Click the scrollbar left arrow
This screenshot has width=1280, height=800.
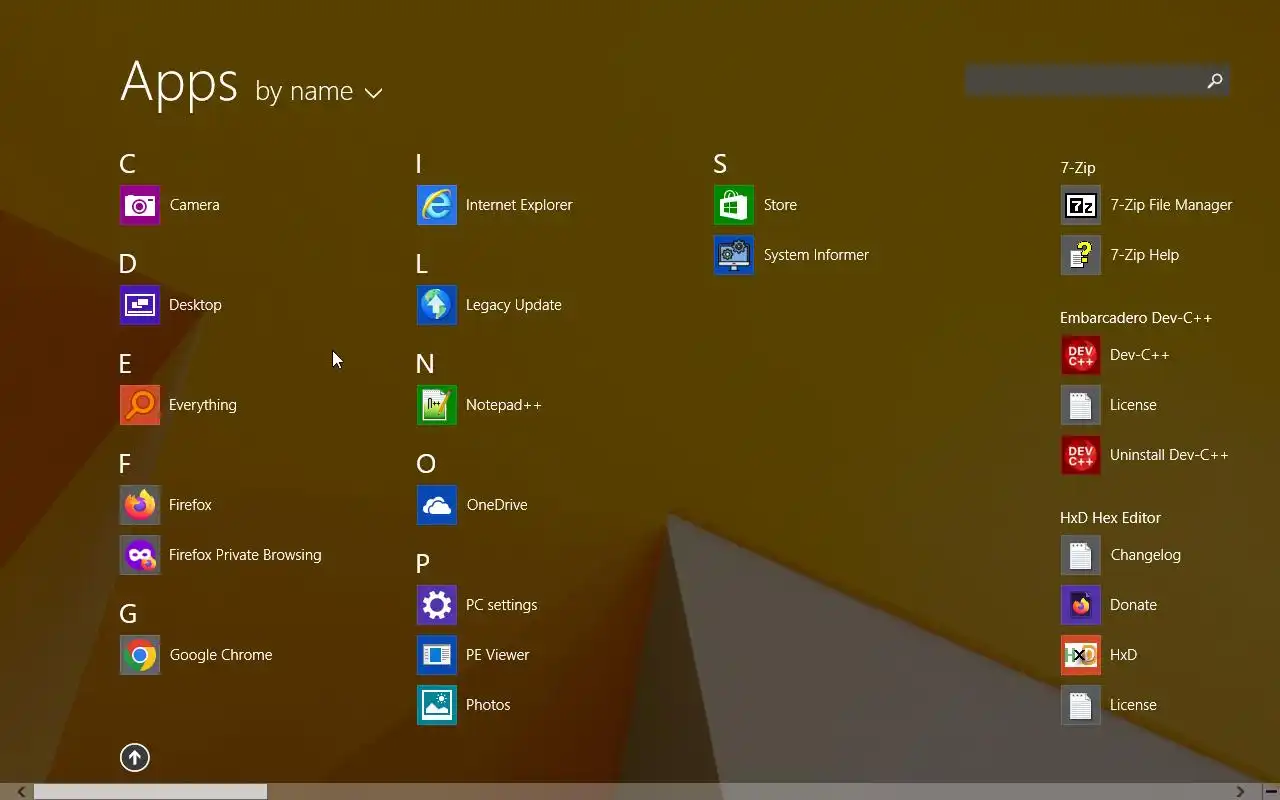(x=21, y=791)
